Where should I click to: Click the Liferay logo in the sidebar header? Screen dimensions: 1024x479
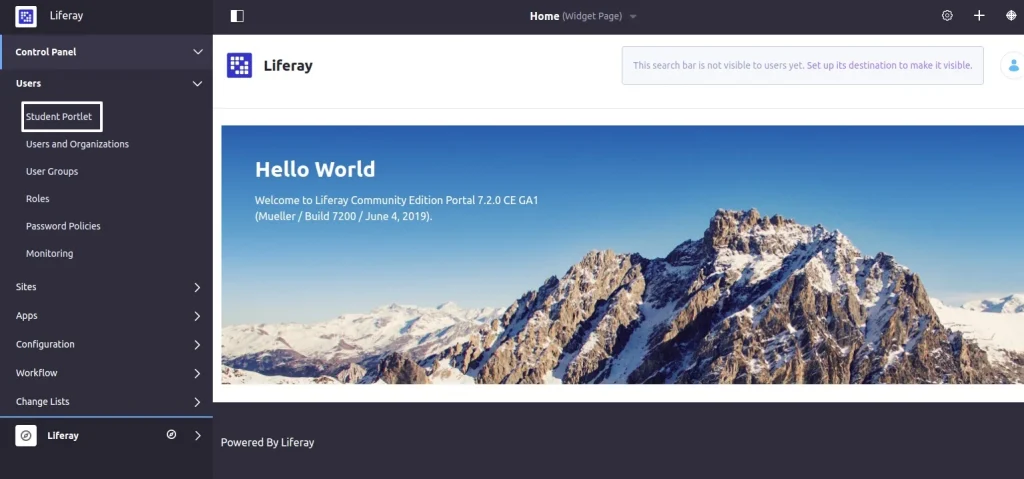point(25,16)
